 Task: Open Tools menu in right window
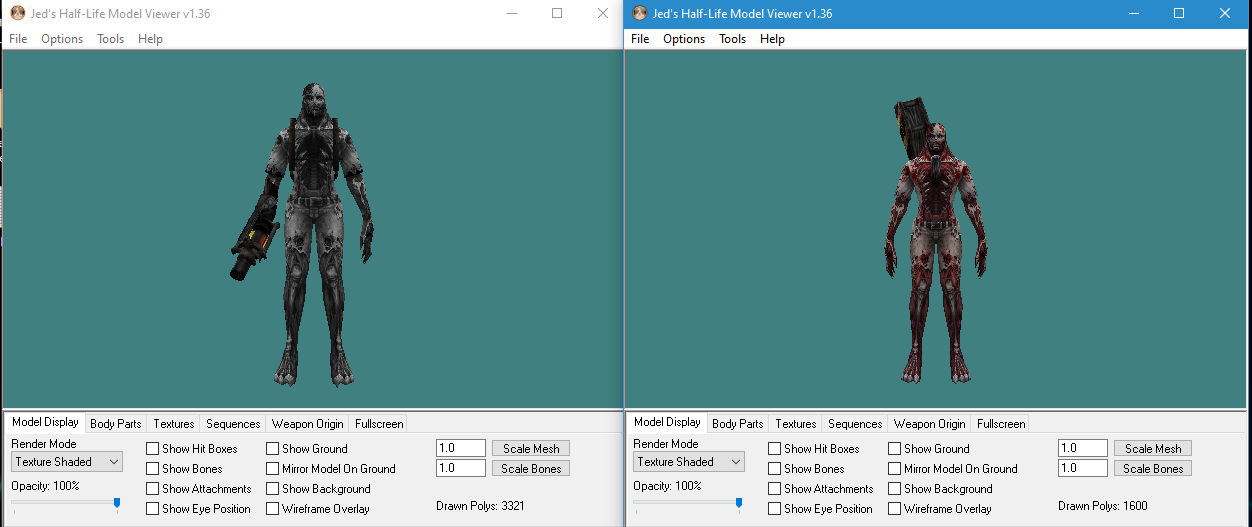[732, 39]
